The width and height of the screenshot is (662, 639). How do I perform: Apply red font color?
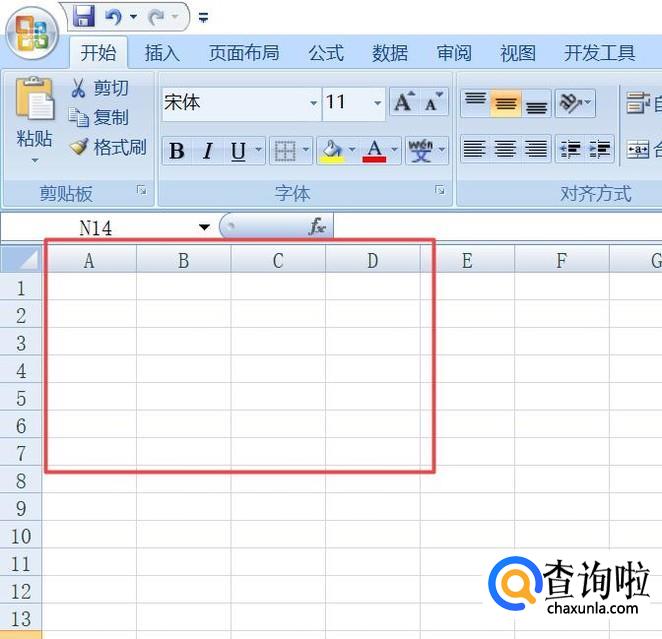click(374, 151)
